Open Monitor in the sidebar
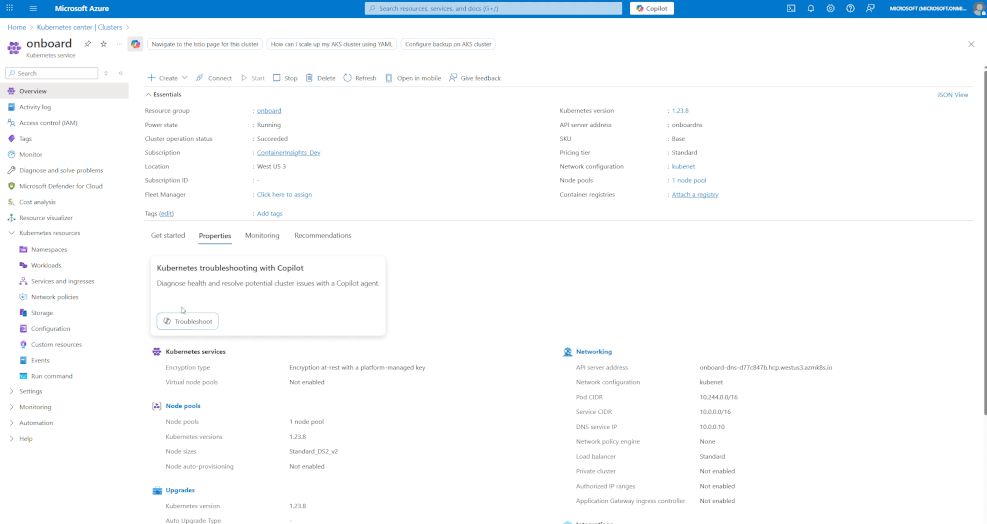Screen dimensions: 987x524 (30, 154)
